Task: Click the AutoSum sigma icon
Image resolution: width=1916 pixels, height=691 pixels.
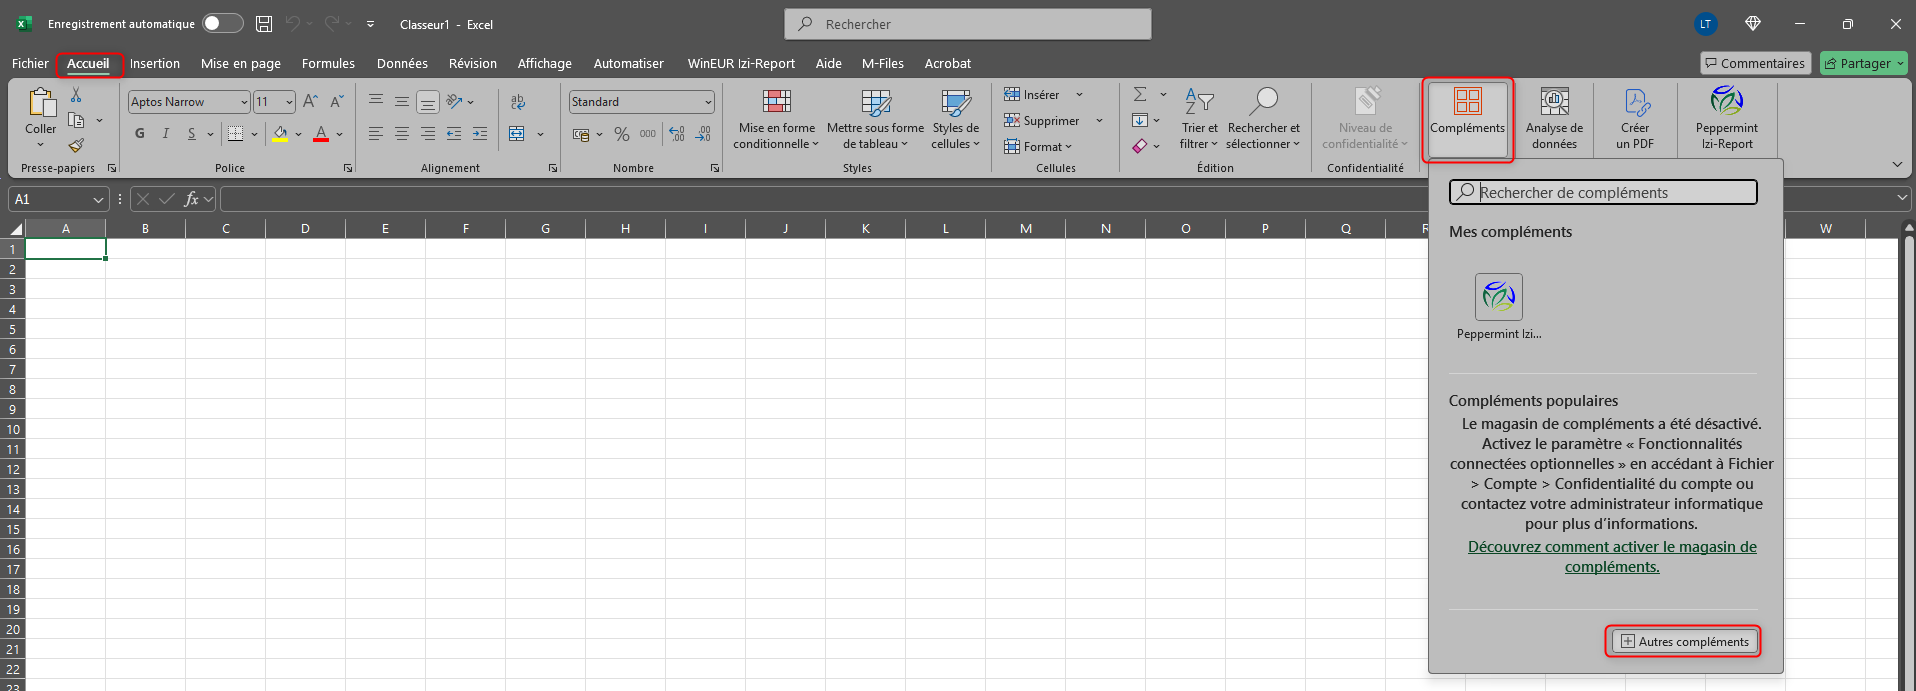Action: point(1140,94)
